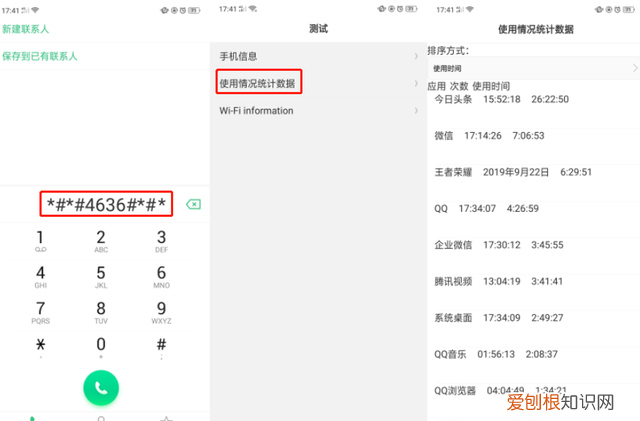
Task: Tap the star key on dialpad
Action: 40,347
